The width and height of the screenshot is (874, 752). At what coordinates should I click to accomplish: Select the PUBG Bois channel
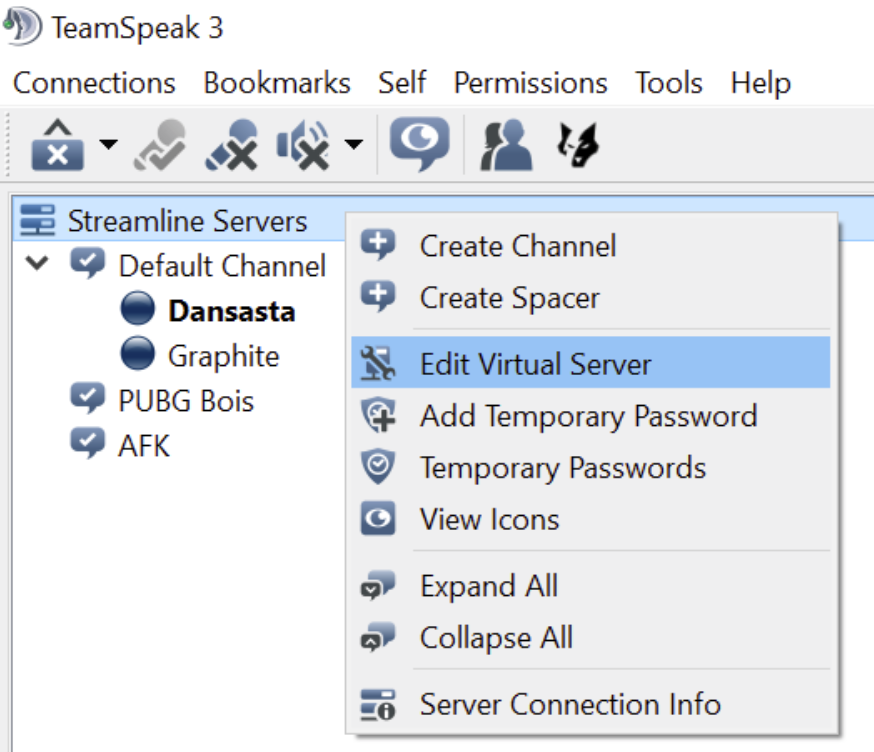pyautogui.click(x=186, y=401)
